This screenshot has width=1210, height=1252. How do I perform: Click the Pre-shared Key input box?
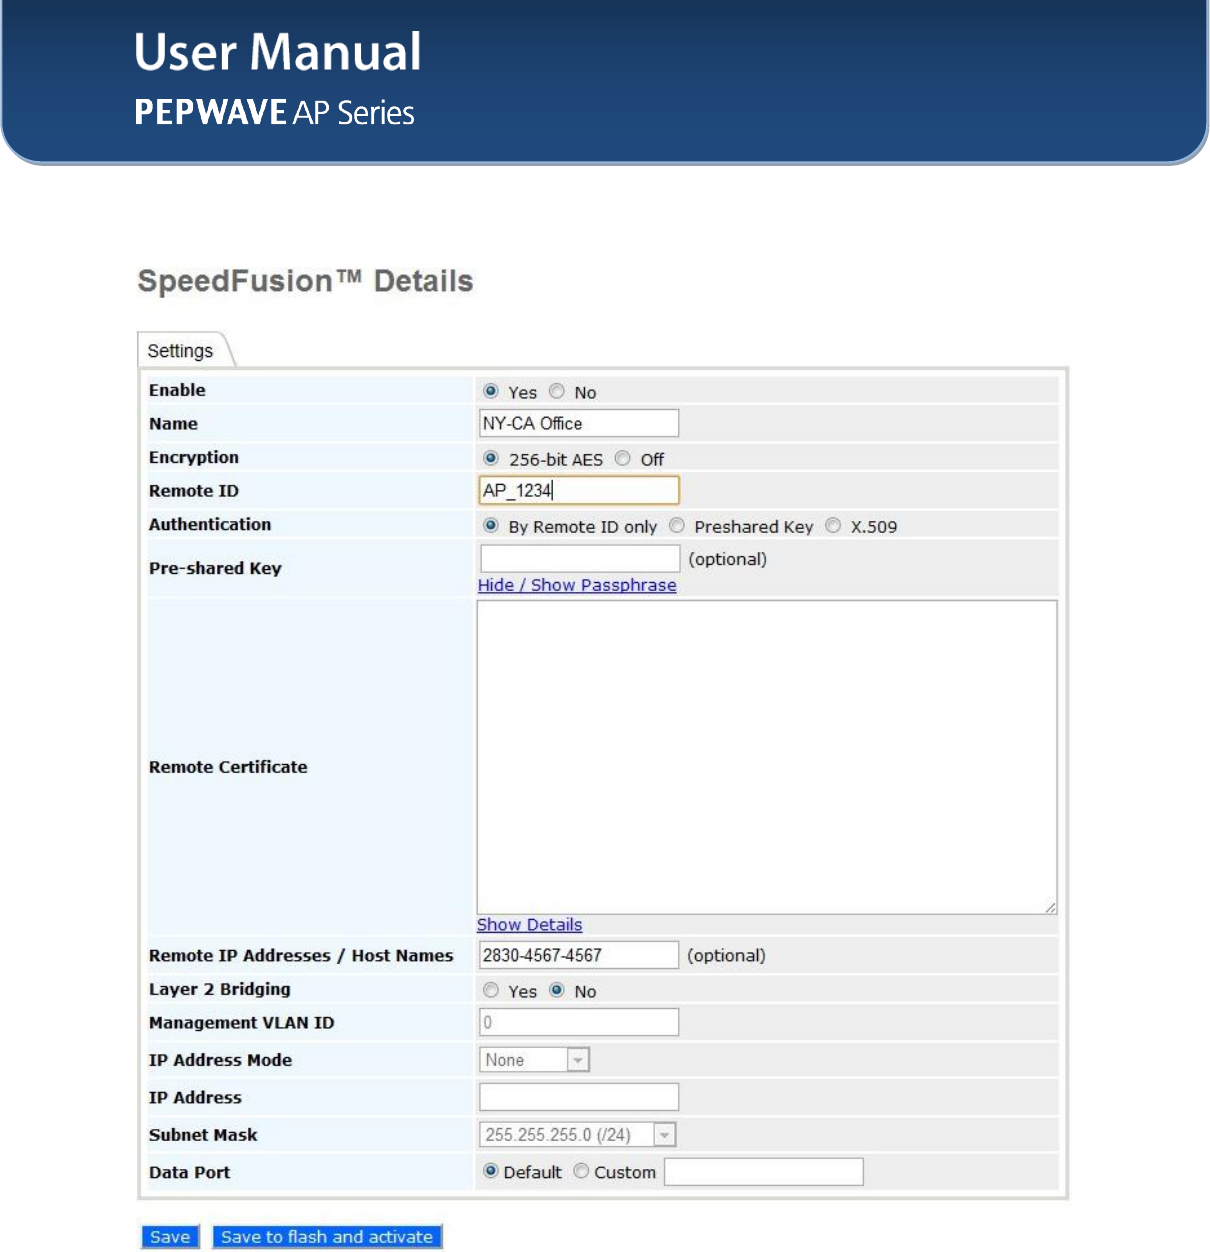pyautogui.click(x=580, y=558)
